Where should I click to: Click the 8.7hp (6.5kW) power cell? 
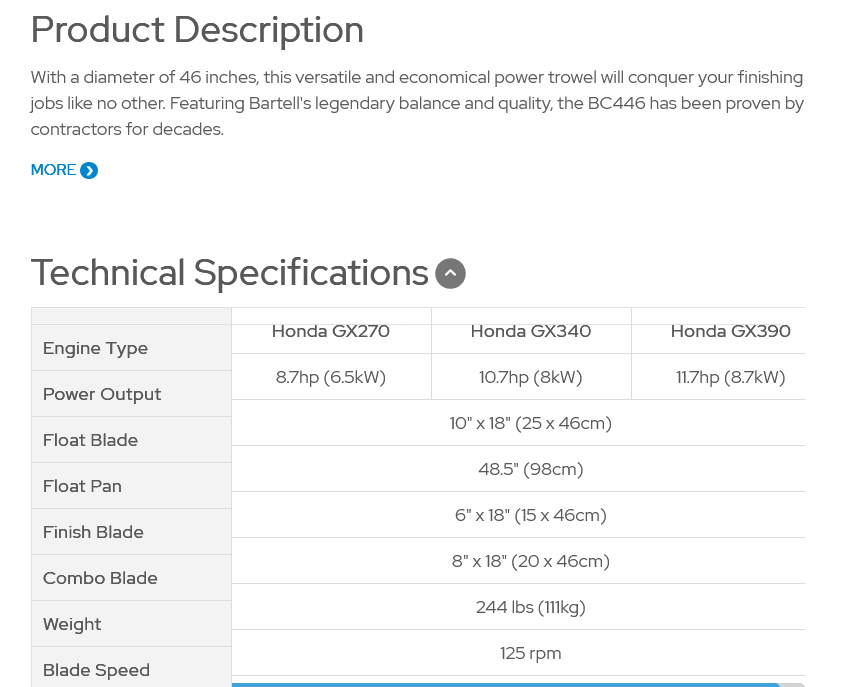pyautogui.click(x=331, y=377)
